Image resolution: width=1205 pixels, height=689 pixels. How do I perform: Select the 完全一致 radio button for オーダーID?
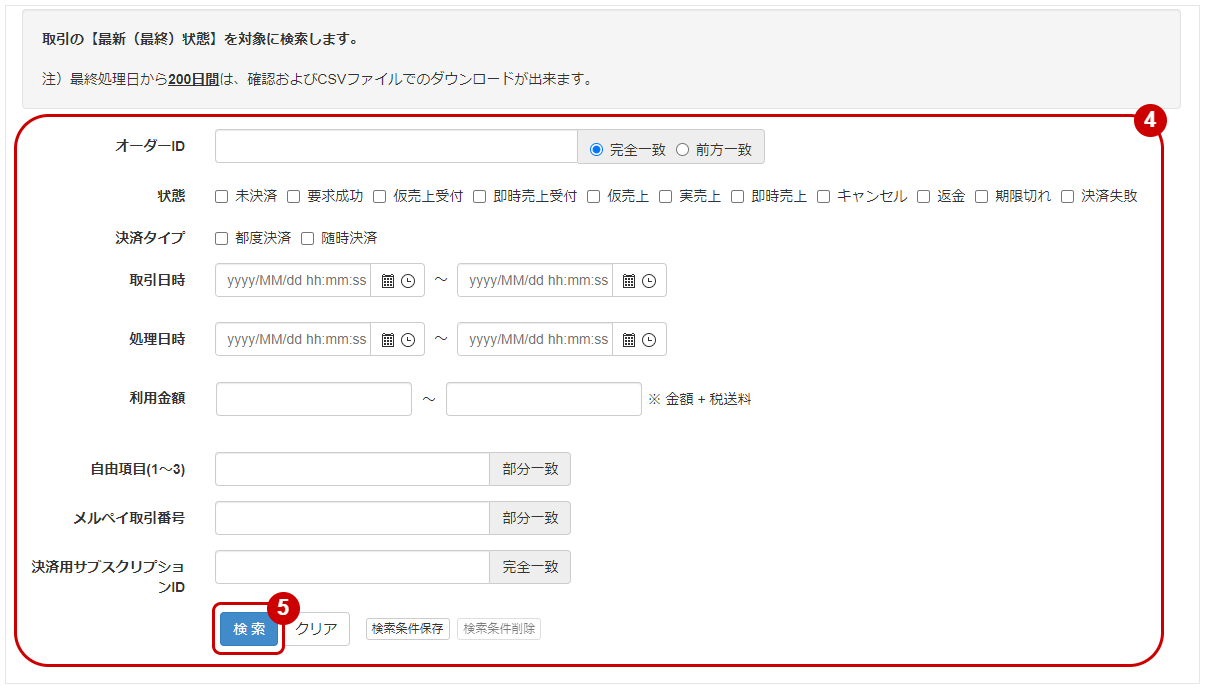597,150
